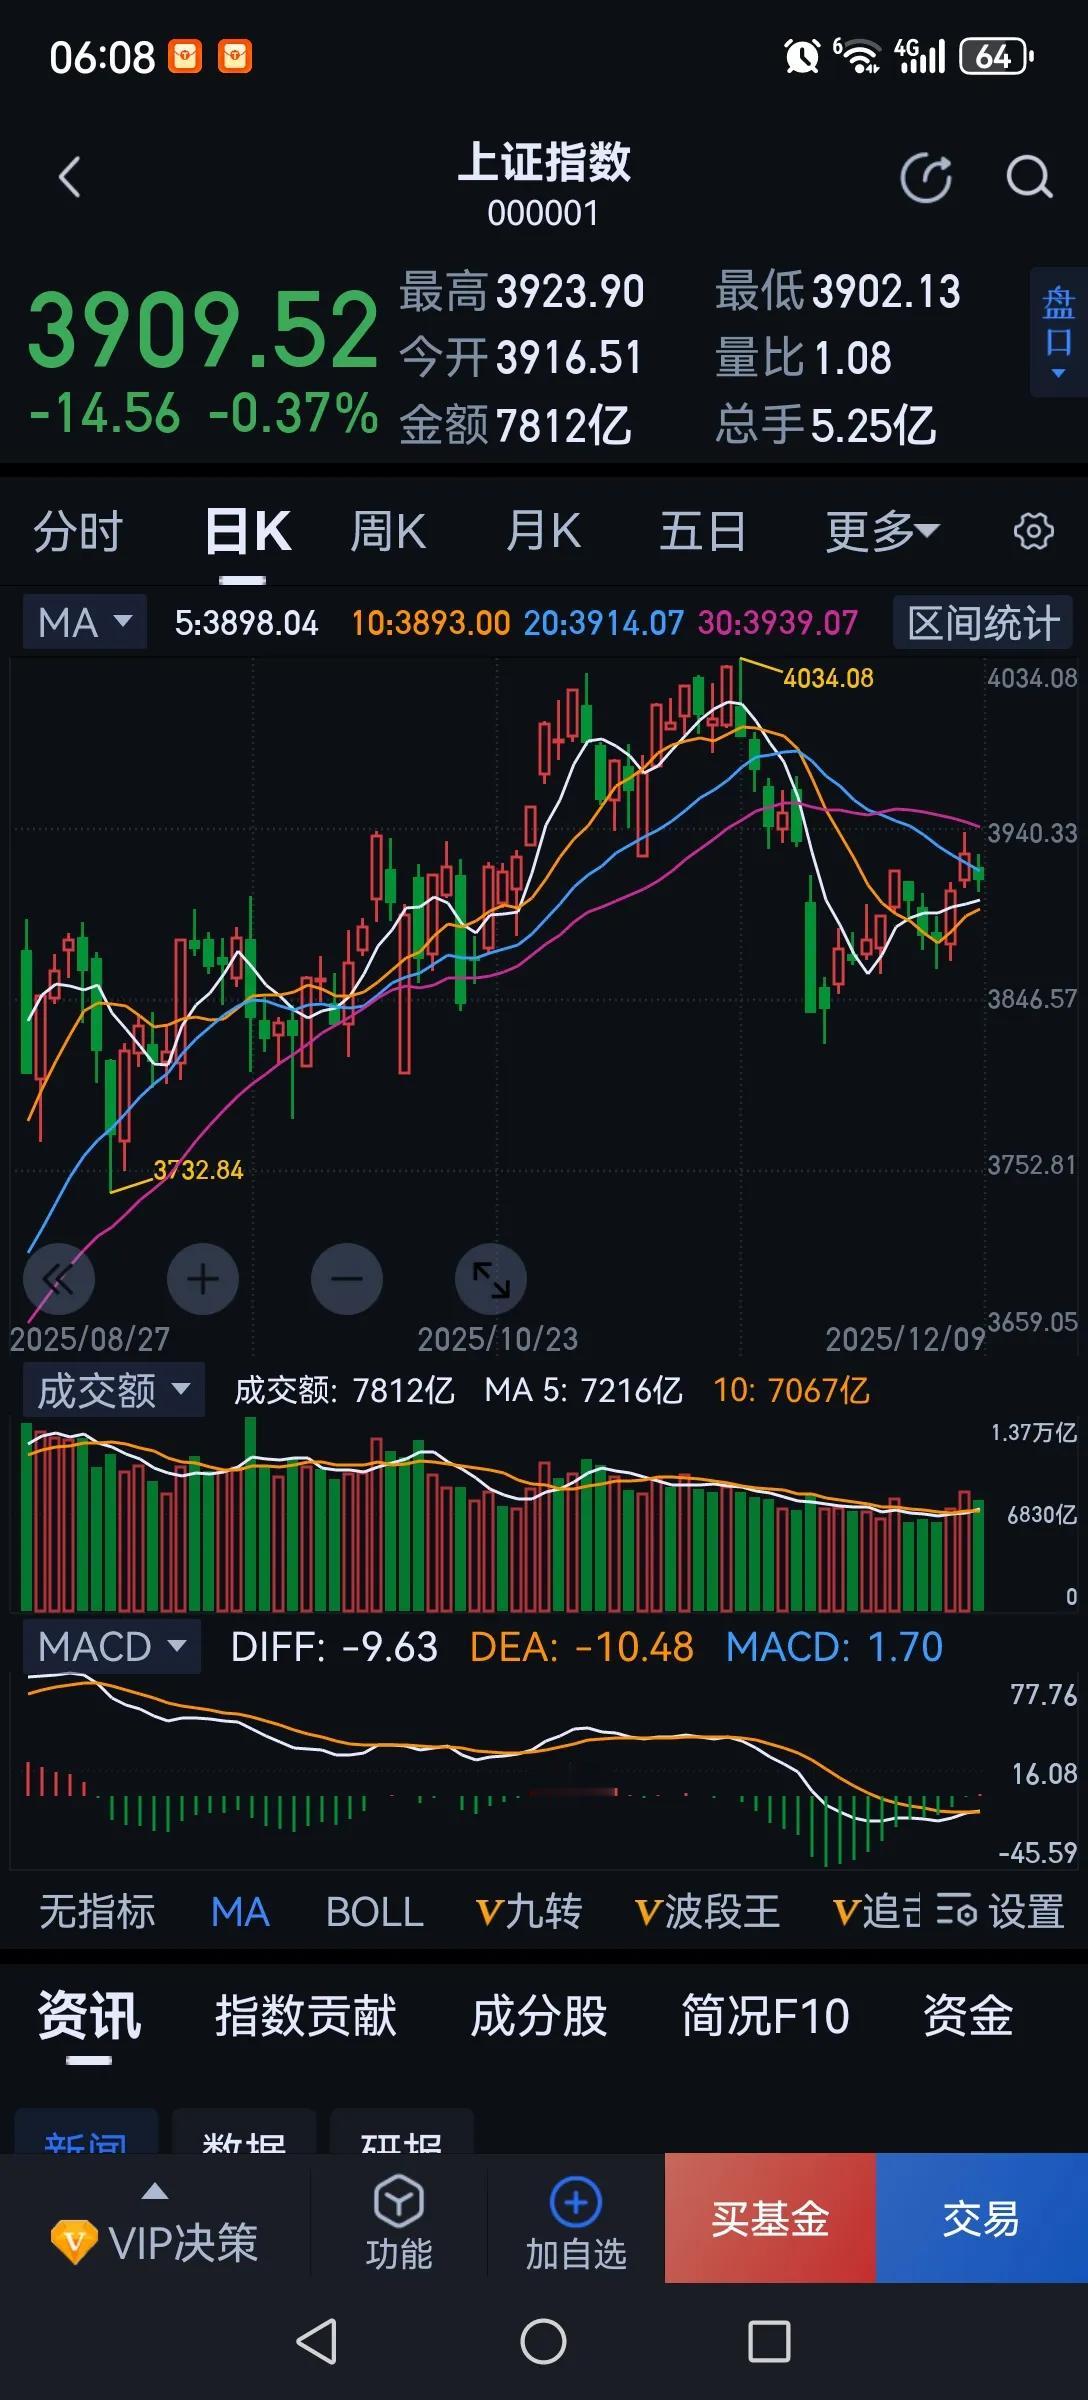Open chart settings gear icon
This screenshot has width=1088, height=2400.
pos(1033,531)
